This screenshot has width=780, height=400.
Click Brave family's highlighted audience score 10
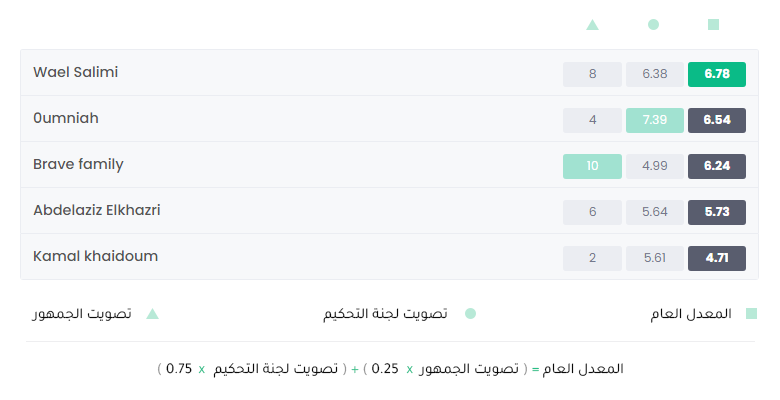click(592, 166)
